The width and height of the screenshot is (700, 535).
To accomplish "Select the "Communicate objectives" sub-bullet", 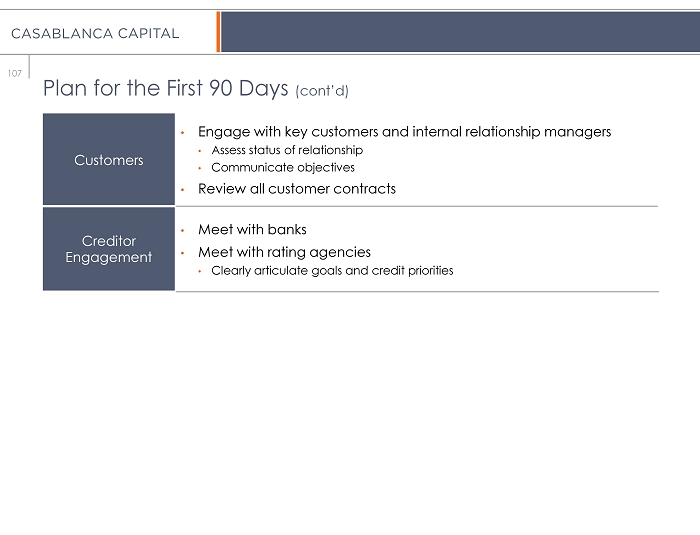I will [283, 167].
